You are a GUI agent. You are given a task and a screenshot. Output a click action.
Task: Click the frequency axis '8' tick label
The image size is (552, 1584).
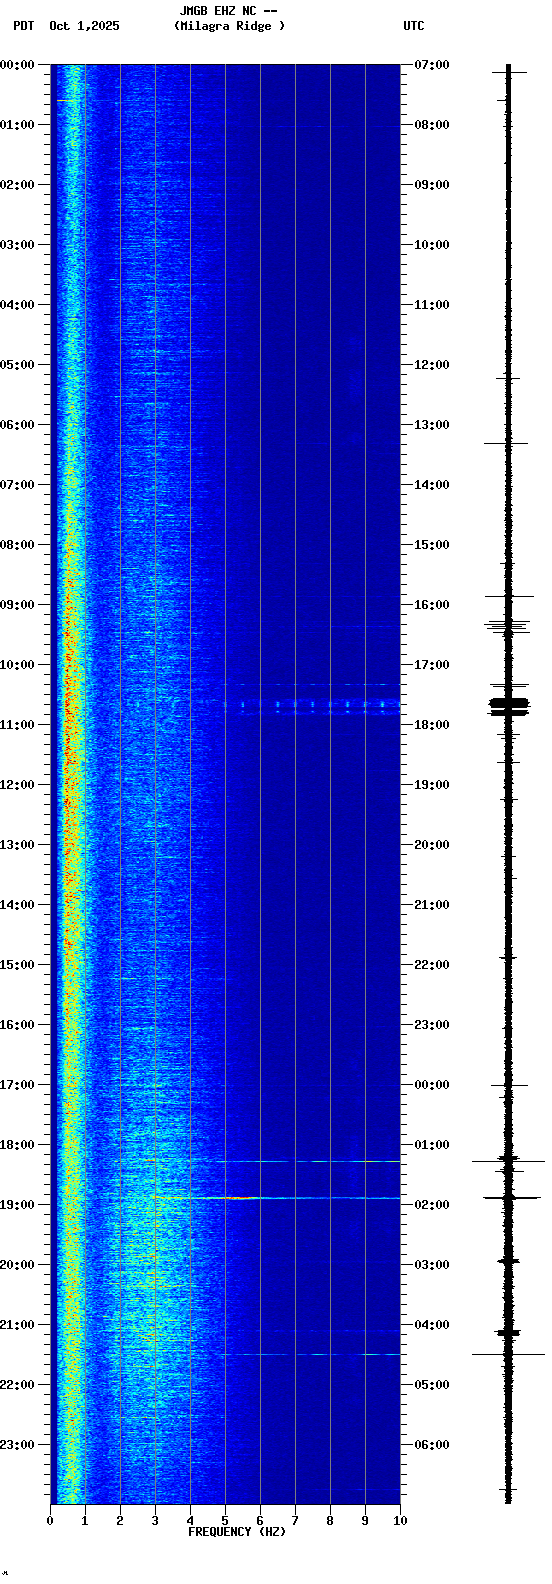click(330, 1521)
